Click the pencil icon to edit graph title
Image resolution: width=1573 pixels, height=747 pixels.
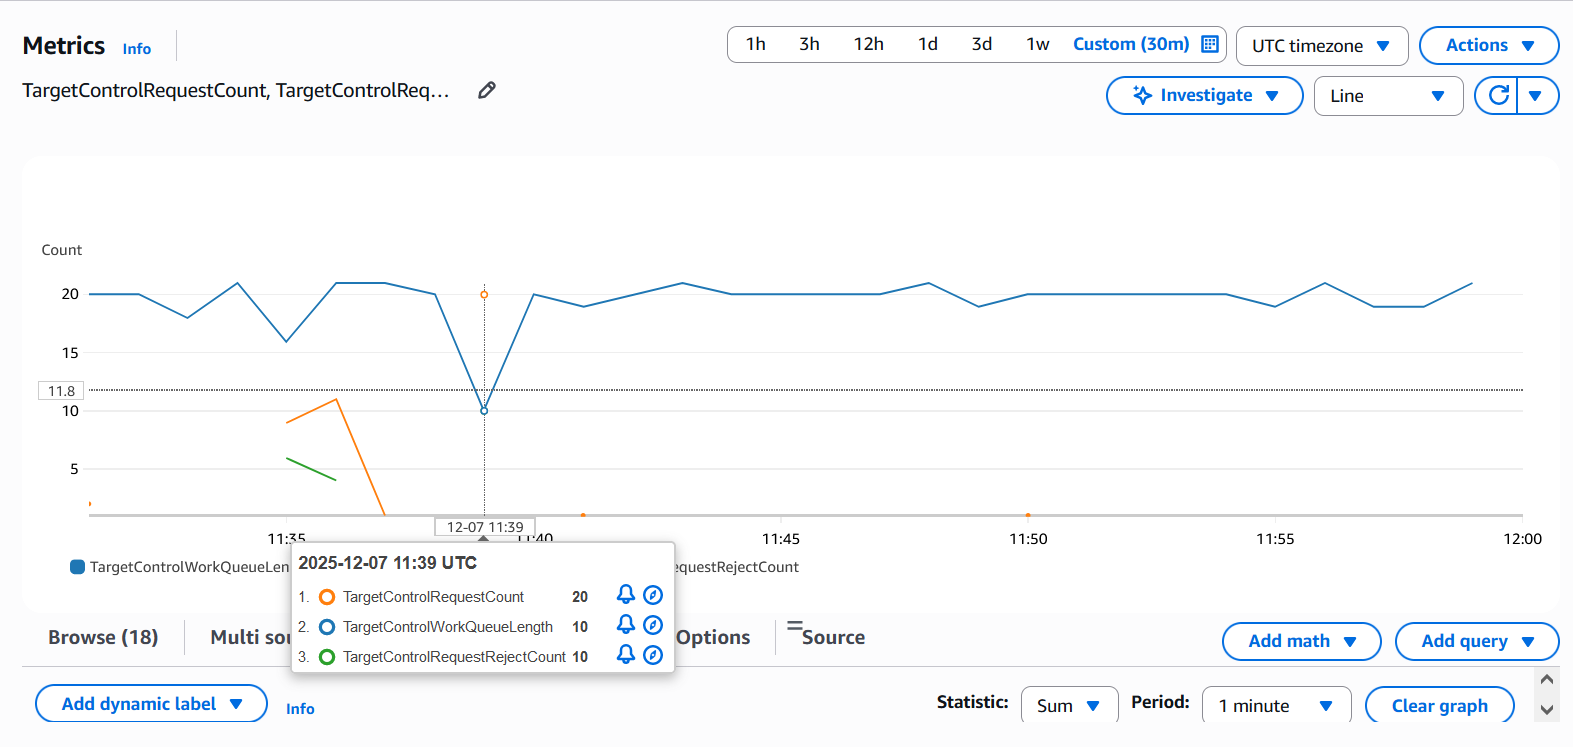(x=487, y=90)
